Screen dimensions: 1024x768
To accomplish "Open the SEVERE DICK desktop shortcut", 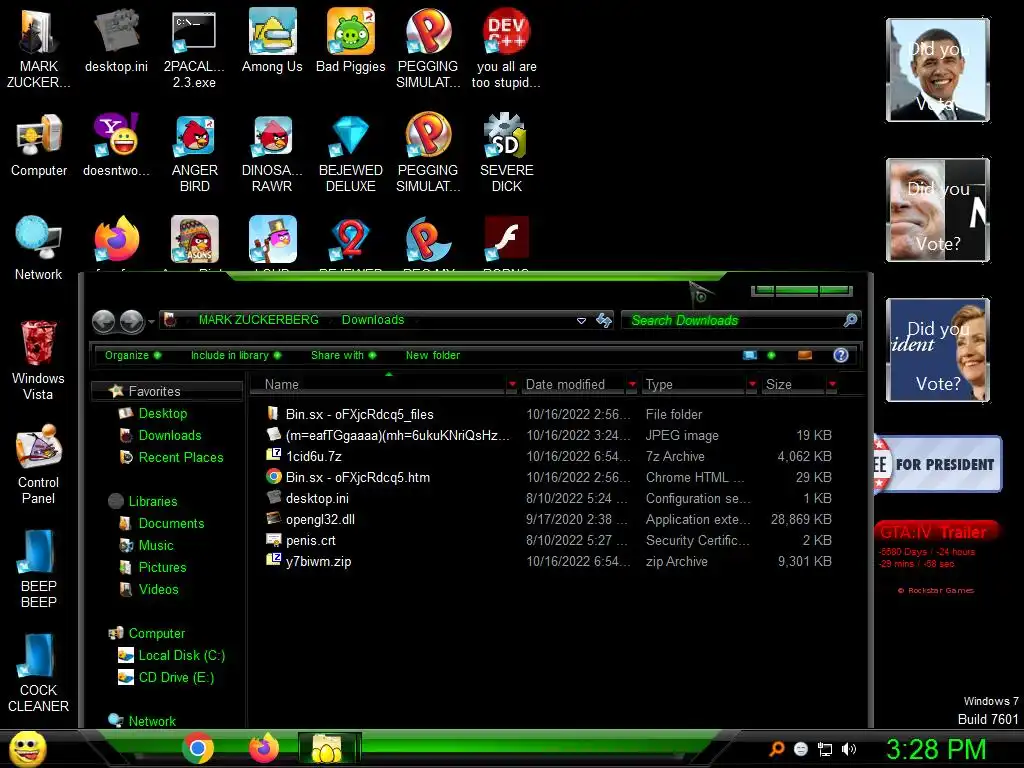I will [x=506, y=153].
